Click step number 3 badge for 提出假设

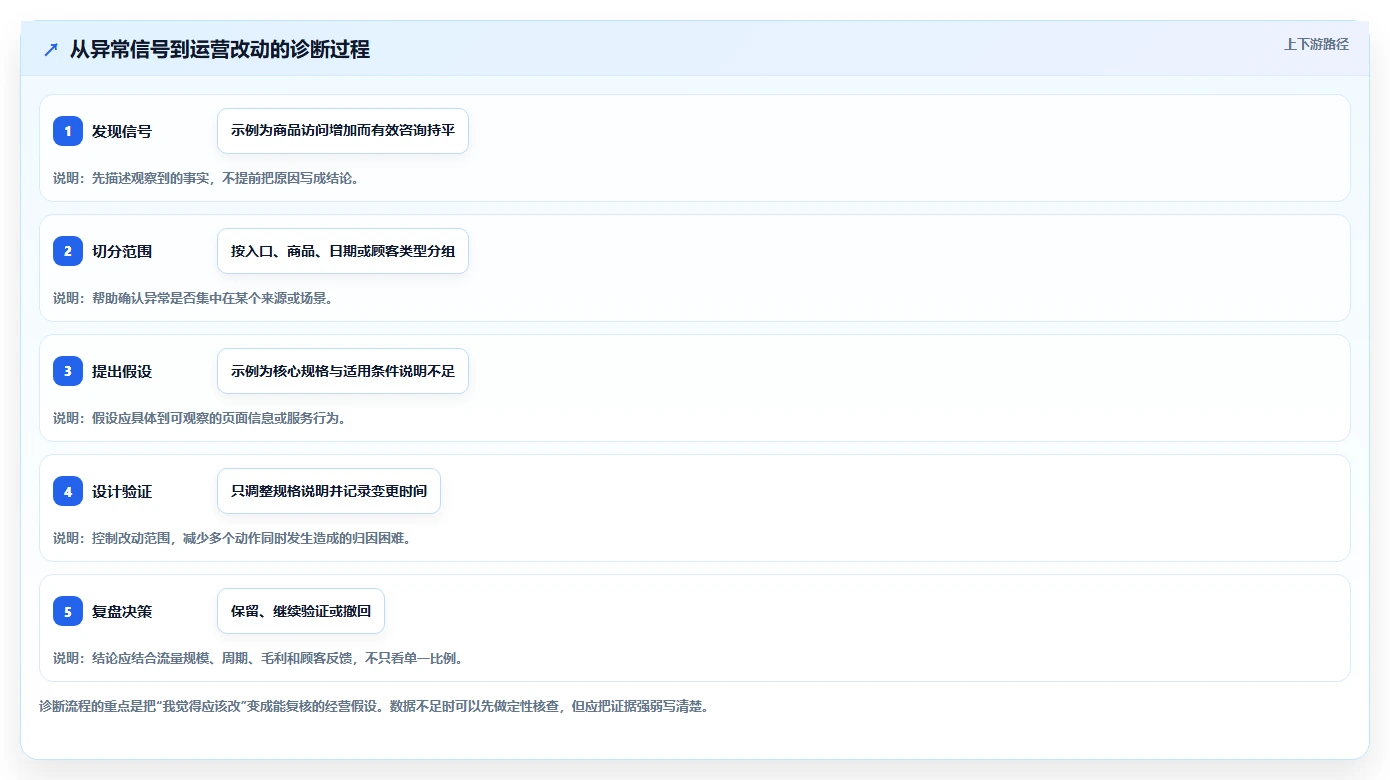pos(68,371)
